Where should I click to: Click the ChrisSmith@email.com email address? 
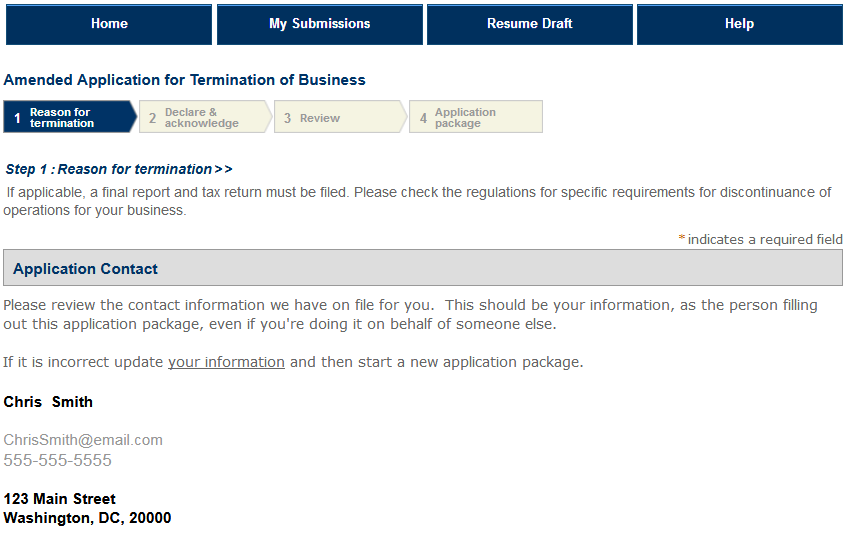[83, 440]
